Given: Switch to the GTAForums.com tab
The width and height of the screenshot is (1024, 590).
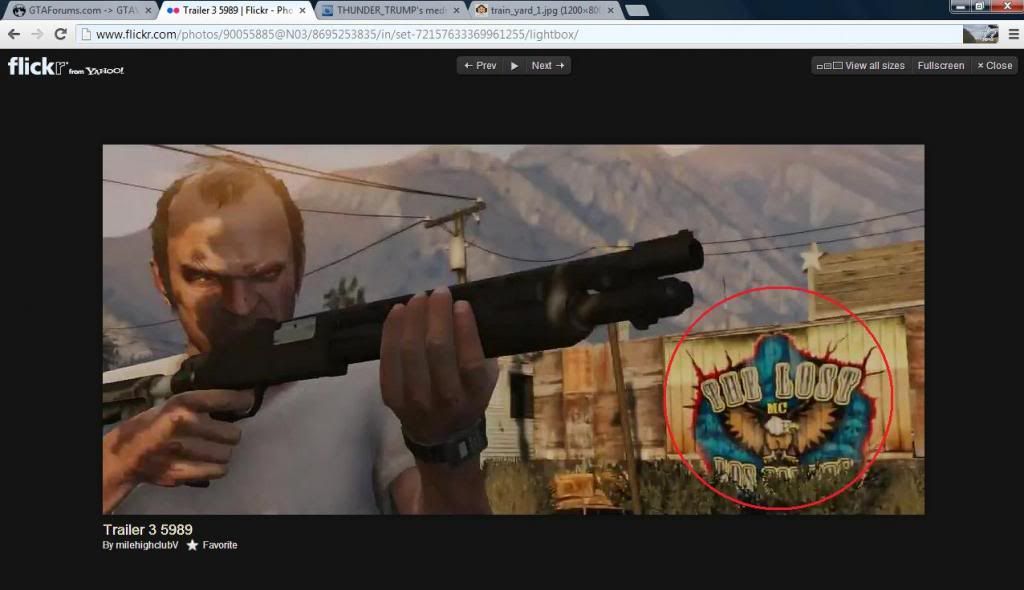Looking at the screenshot, I should pyautogui.click(x=78, y=10).
